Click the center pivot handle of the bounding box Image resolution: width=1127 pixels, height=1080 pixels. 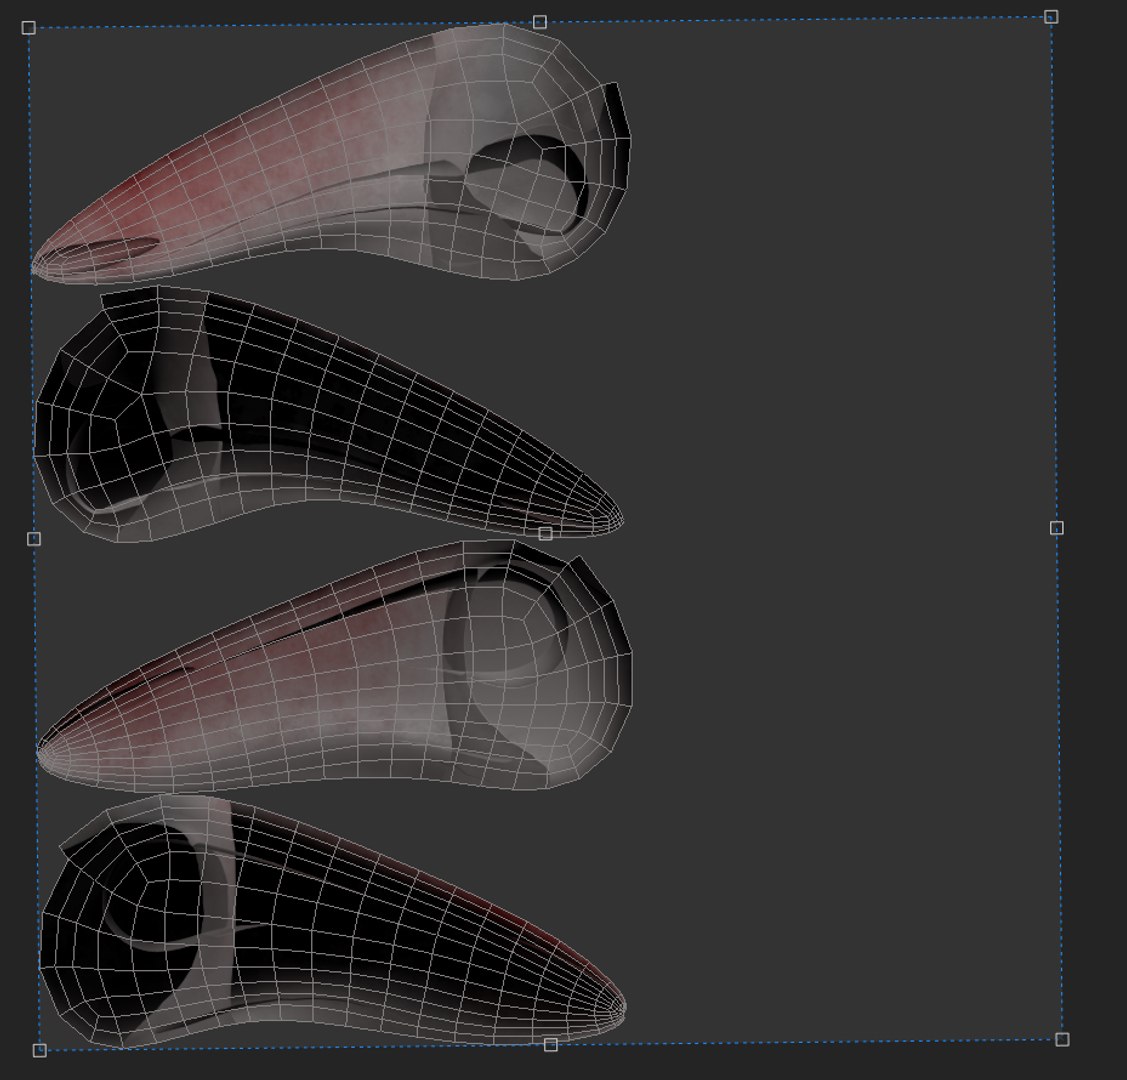546,533
